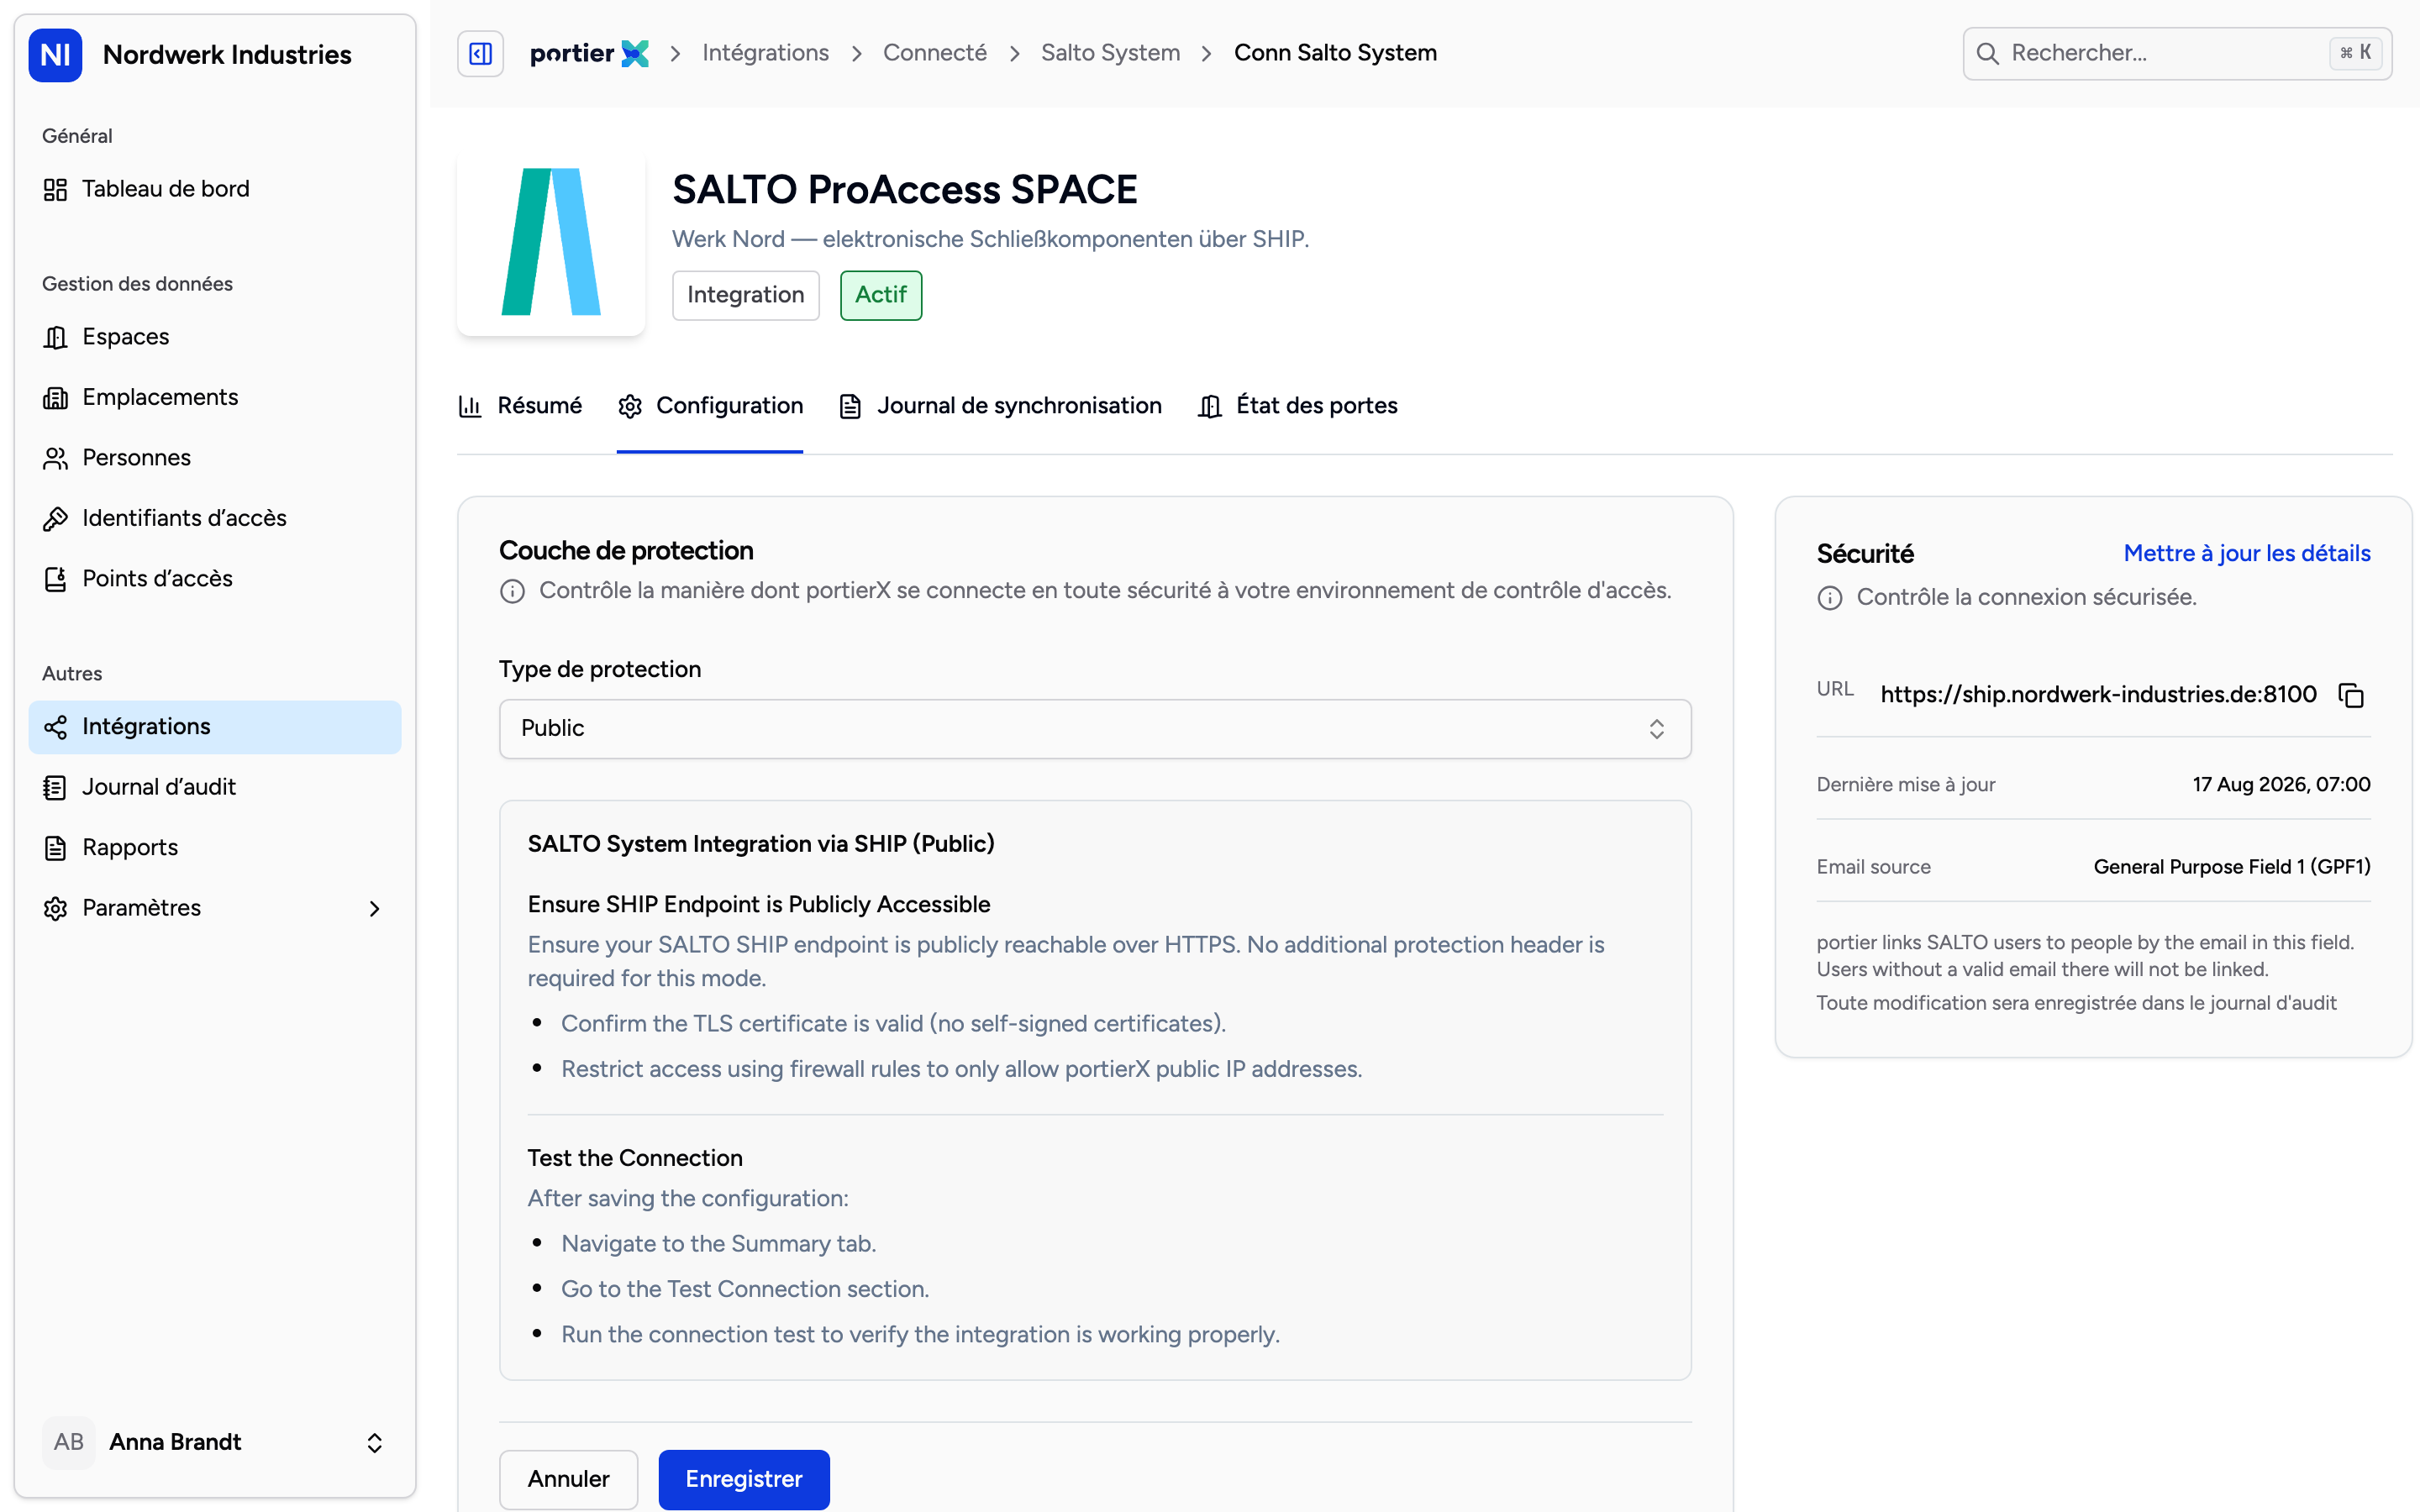The image size is (2420, 1512).
Task: Open the Anna Brandt account switcher
Action: point(214,1442)
